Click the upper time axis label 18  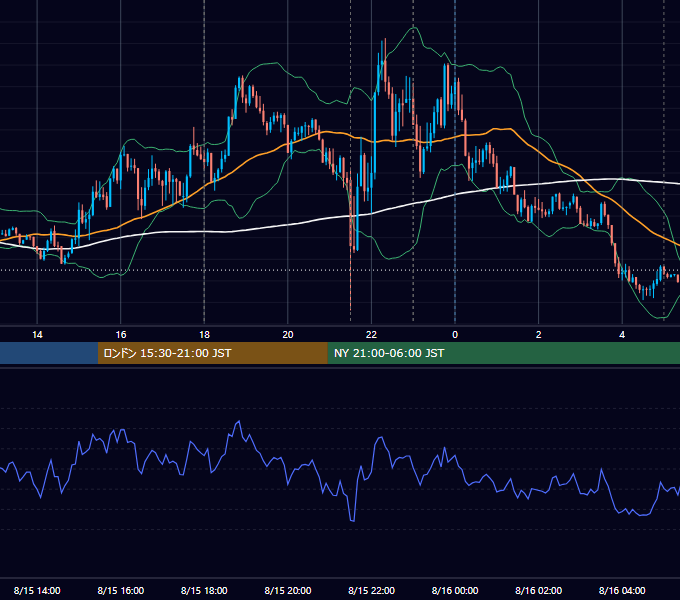[204, 335]
